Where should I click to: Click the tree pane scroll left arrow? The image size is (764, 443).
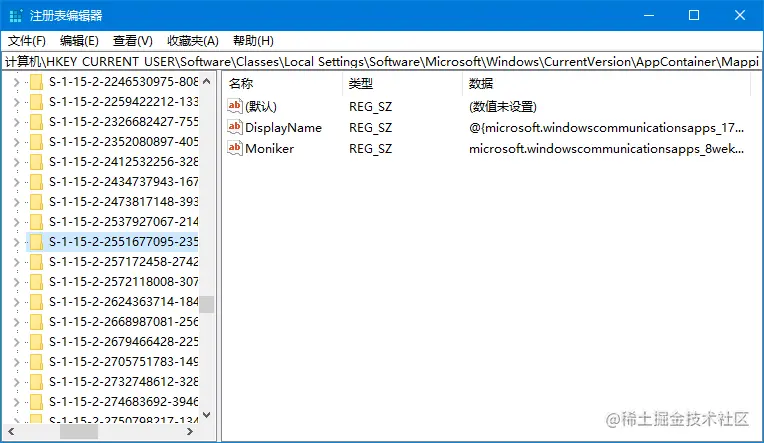(11, 431)
